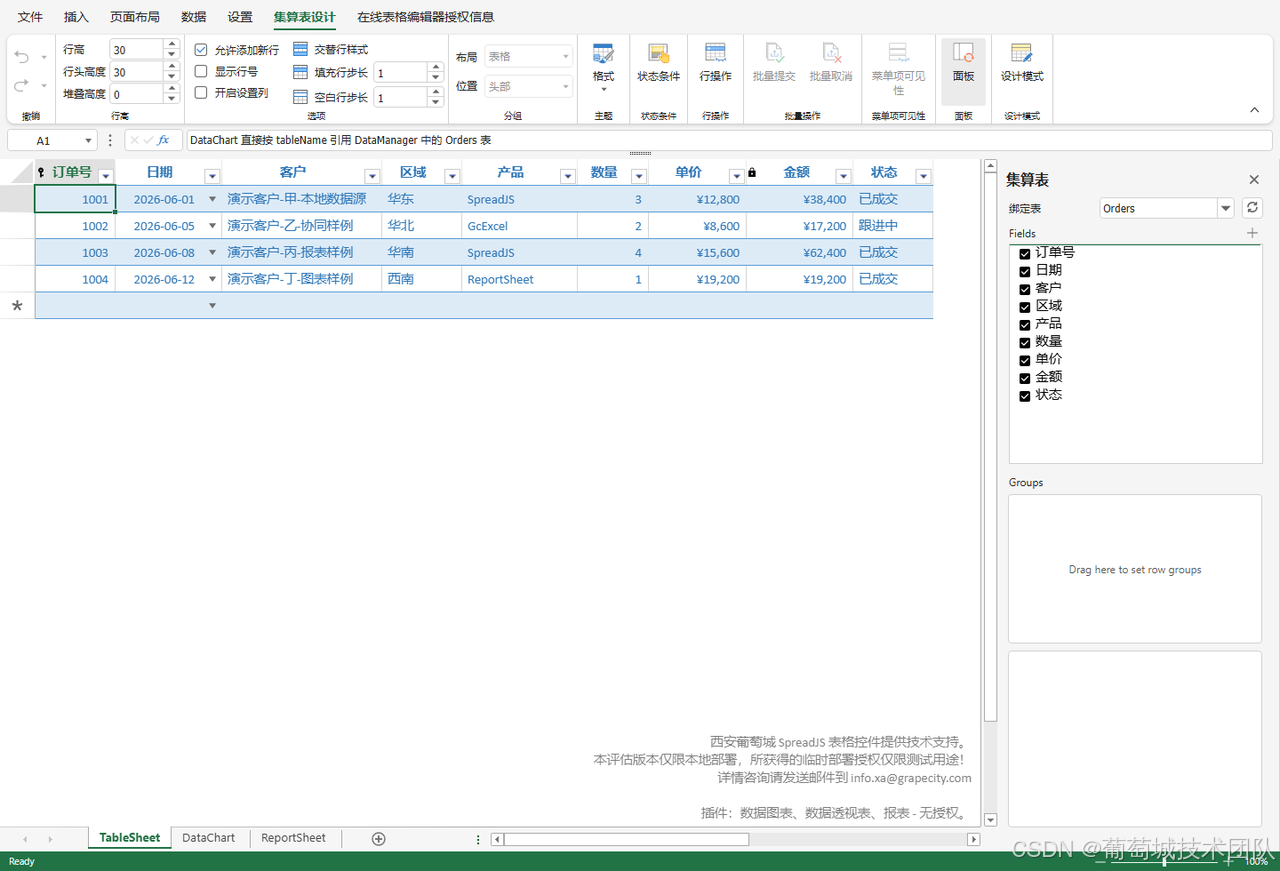Click the 菜单项可见性 icon
1280x871 pixels.
tap(898, 54)
